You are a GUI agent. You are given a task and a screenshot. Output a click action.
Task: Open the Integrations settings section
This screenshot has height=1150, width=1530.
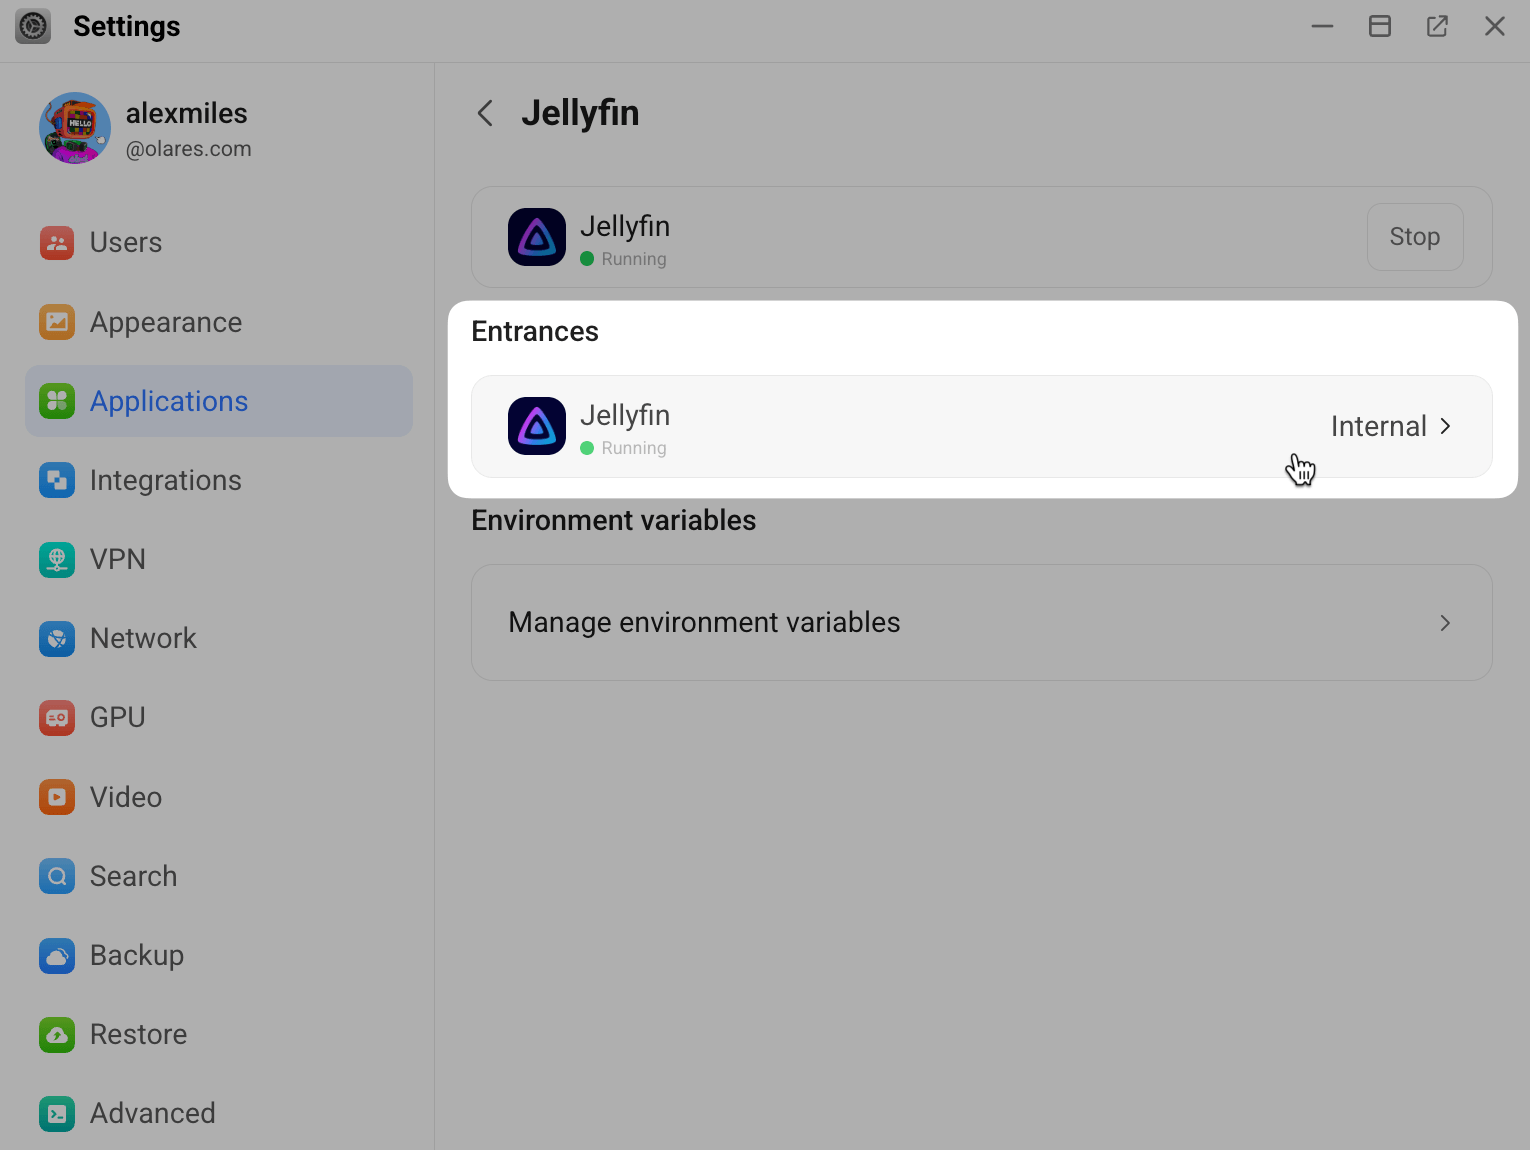coord(219,480)
